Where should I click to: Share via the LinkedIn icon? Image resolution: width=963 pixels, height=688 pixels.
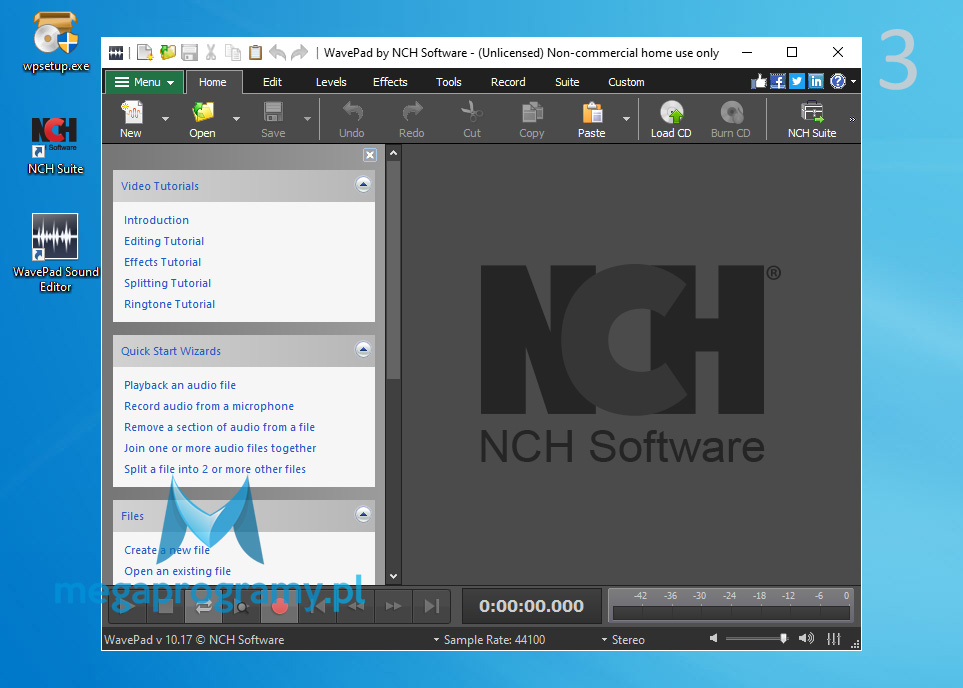pos(816,81)
